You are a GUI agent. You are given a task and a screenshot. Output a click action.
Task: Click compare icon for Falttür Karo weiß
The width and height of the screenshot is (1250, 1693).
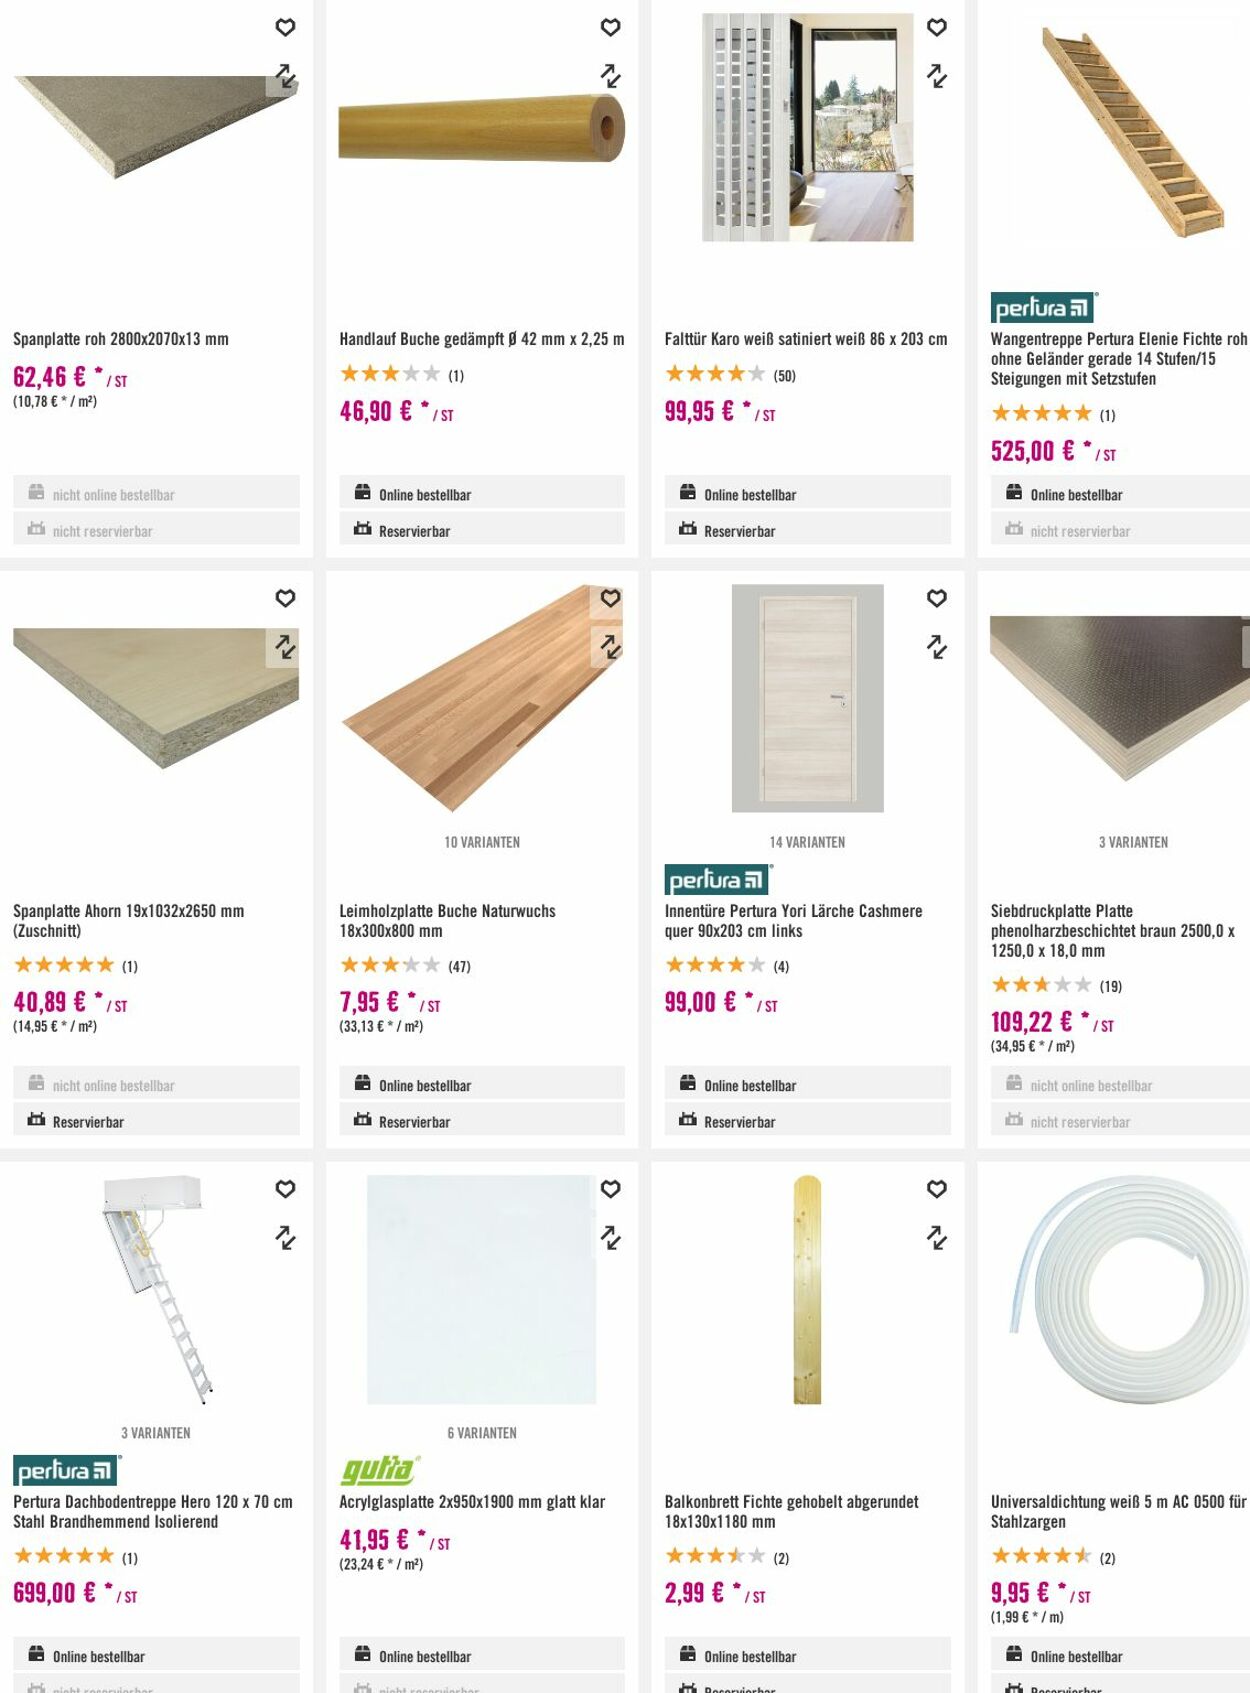pos(936,76)
